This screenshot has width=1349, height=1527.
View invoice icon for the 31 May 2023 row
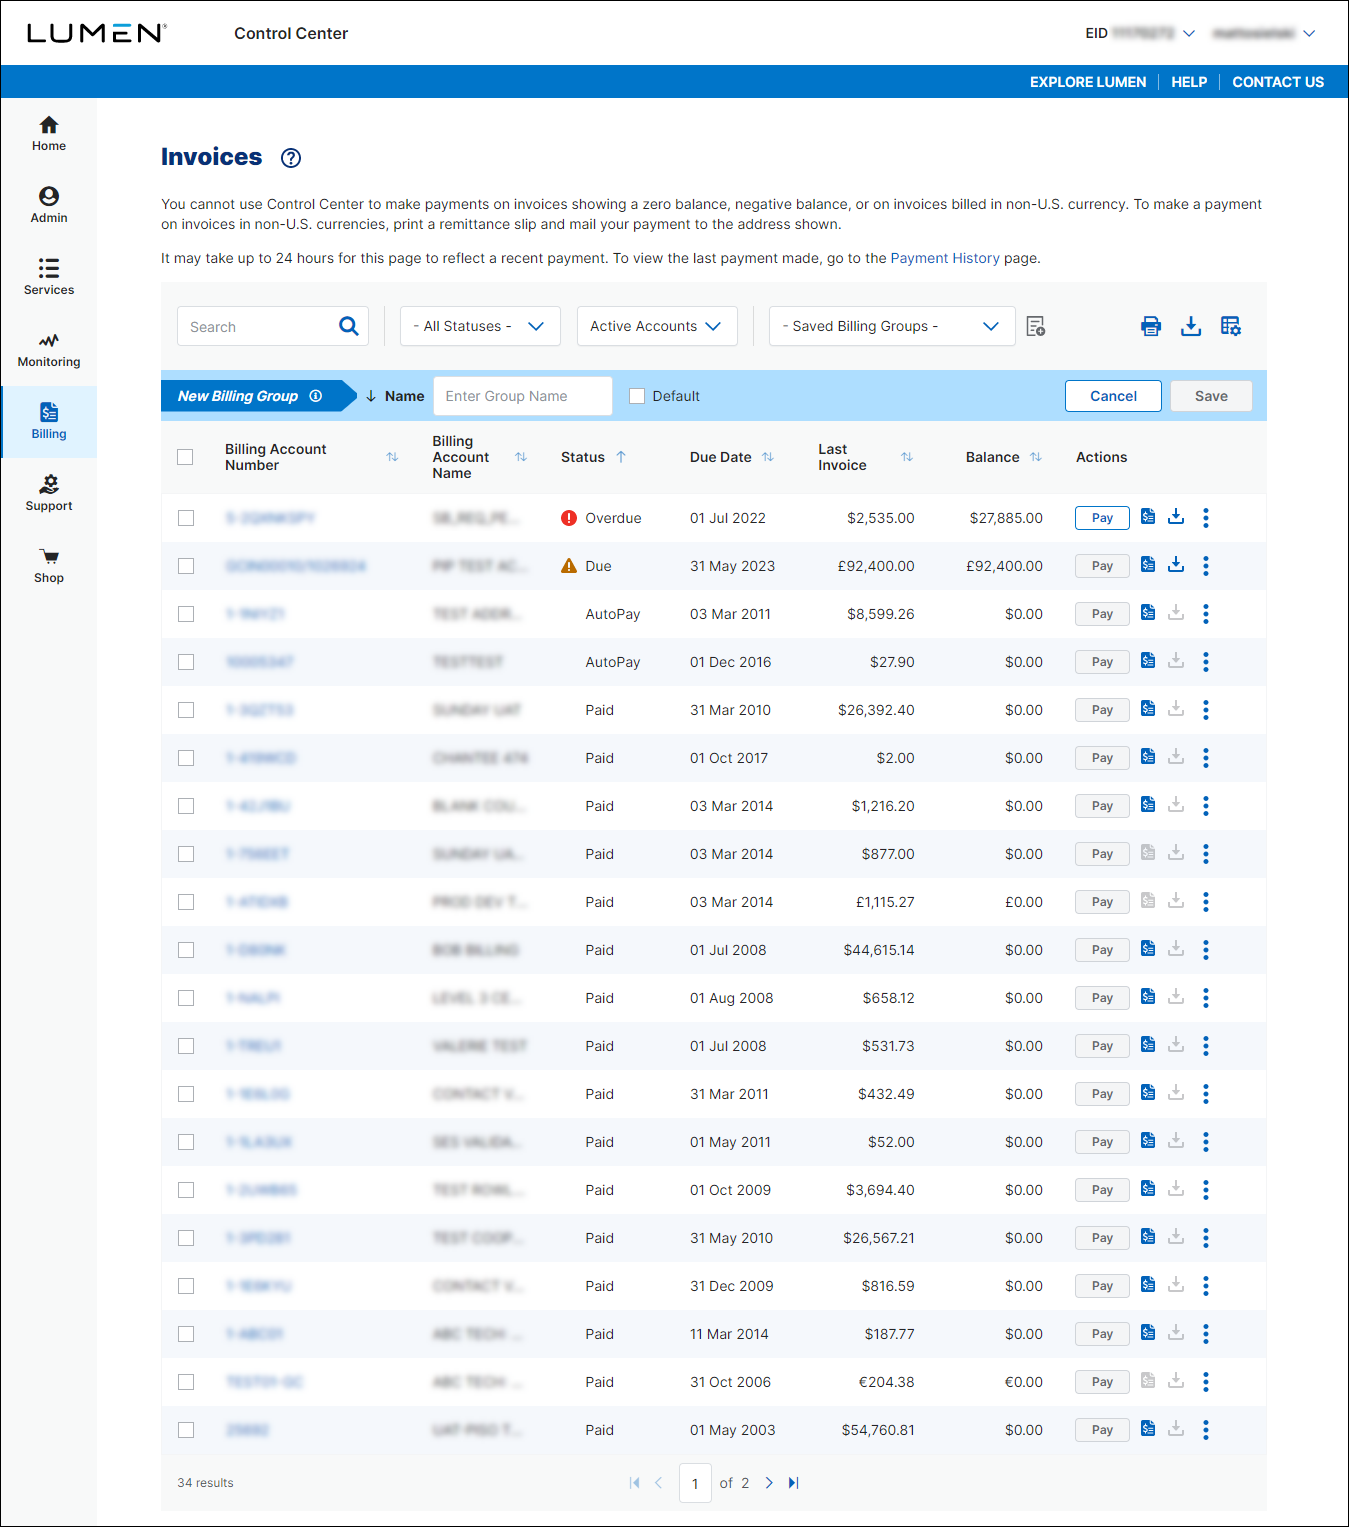click(x=1148, y=565)
